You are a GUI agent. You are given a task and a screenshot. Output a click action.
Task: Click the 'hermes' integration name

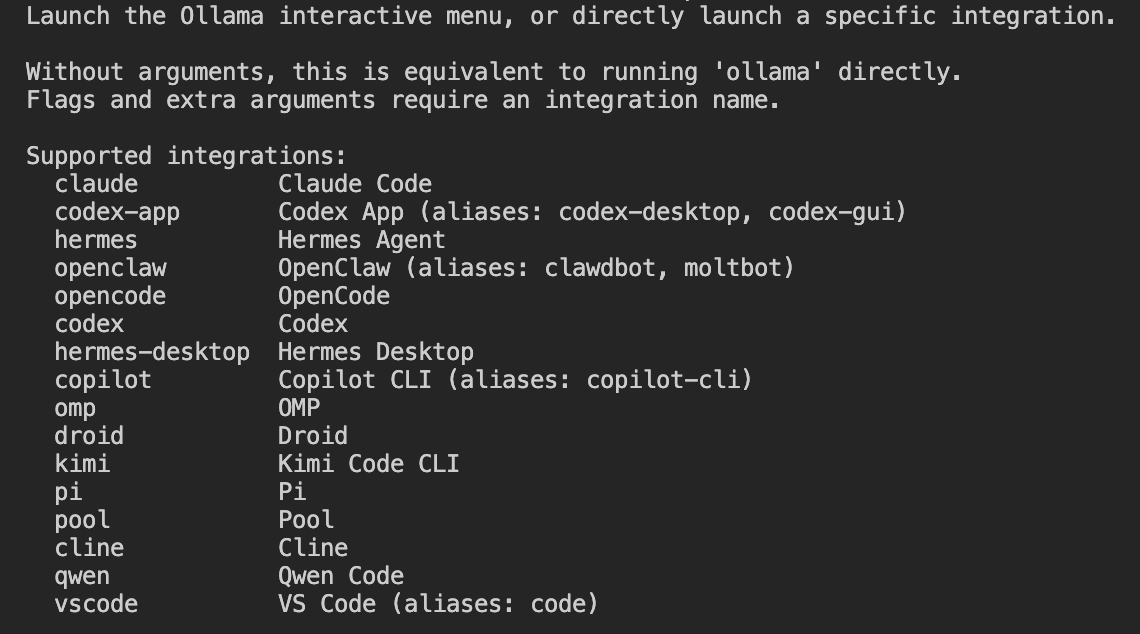click(96, 240)
